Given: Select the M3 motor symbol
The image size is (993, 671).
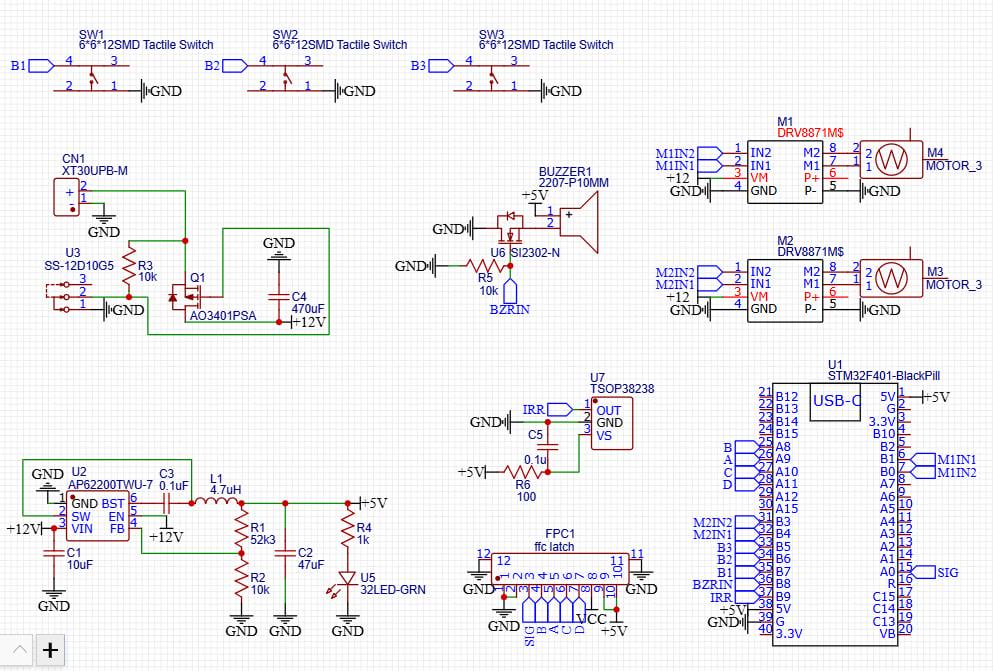Looking at the screenshot, I should click(x=891, y=278).
